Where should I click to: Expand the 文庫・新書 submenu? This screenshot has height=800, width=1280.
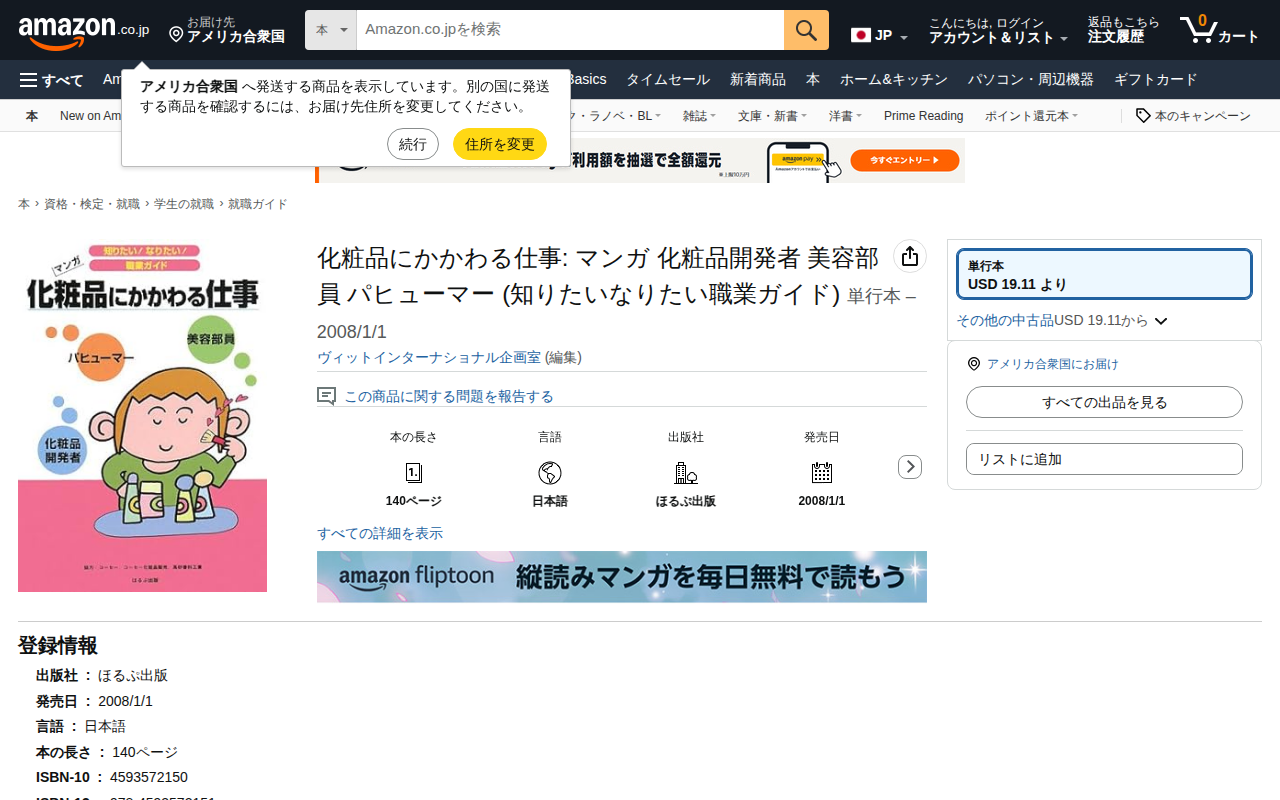pos(772,116)
